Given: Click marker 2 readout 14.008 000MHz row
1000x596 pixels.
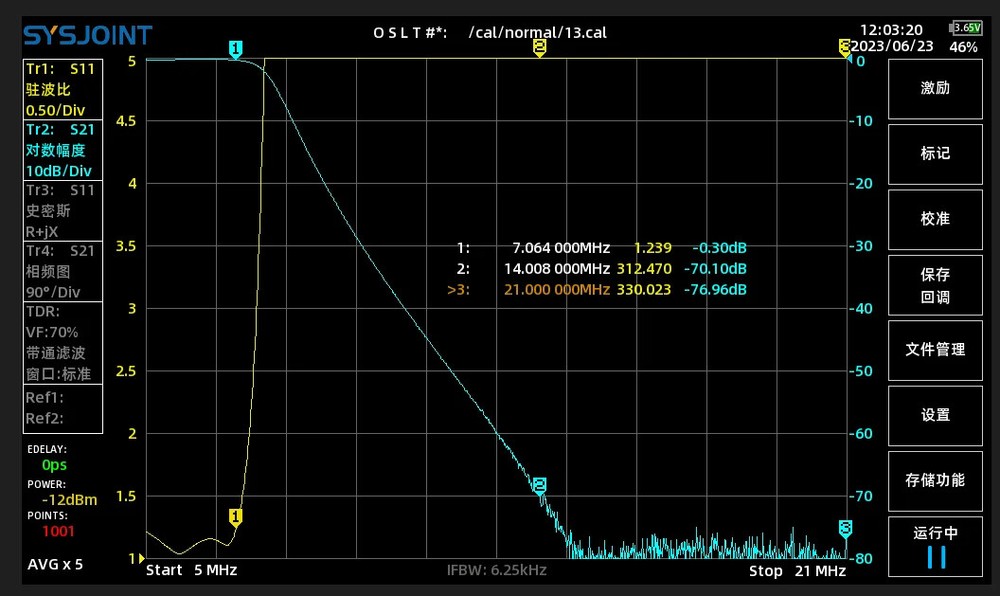Looking at the screenshot, I should point(601,269).
